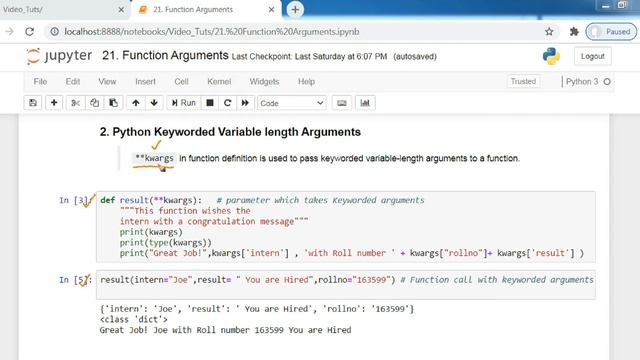Close the 21. Function Arguments tab
Screen dimensions: 640x360
click(x=271, y=9)
